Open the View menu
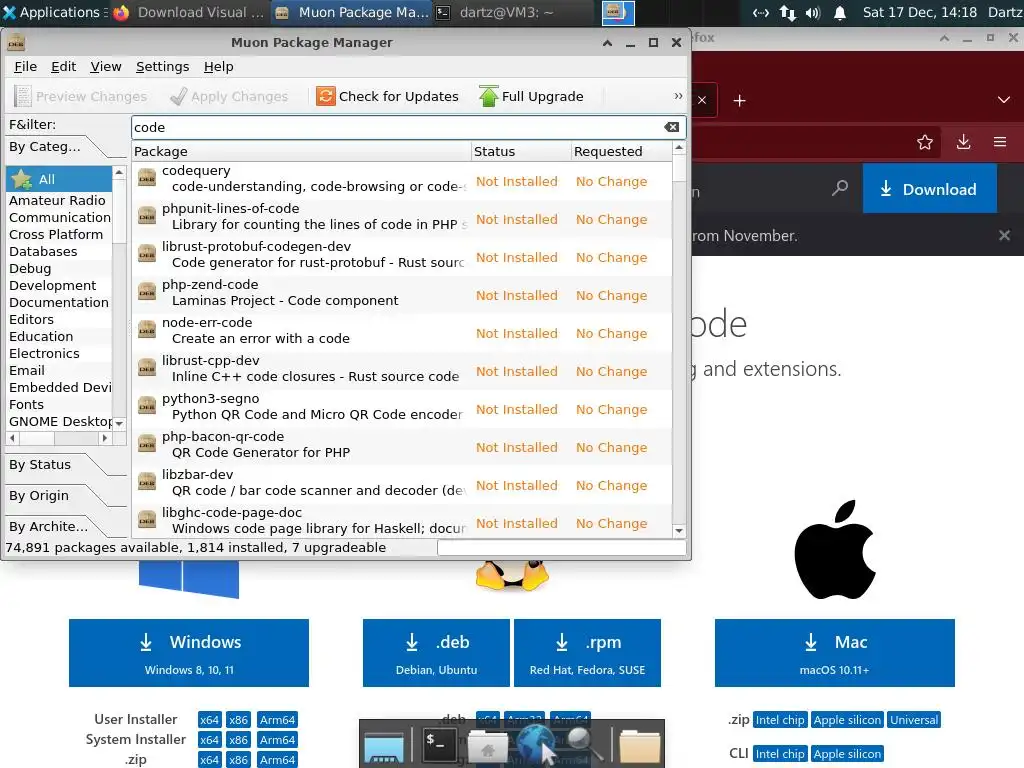Image resolution: width=1024 pixels, height=768 pixels. (106, 67)
